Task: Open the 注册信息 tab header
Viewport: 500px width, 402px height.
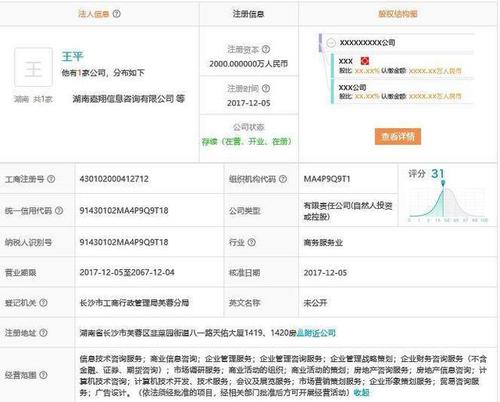Action: (249, 14)
